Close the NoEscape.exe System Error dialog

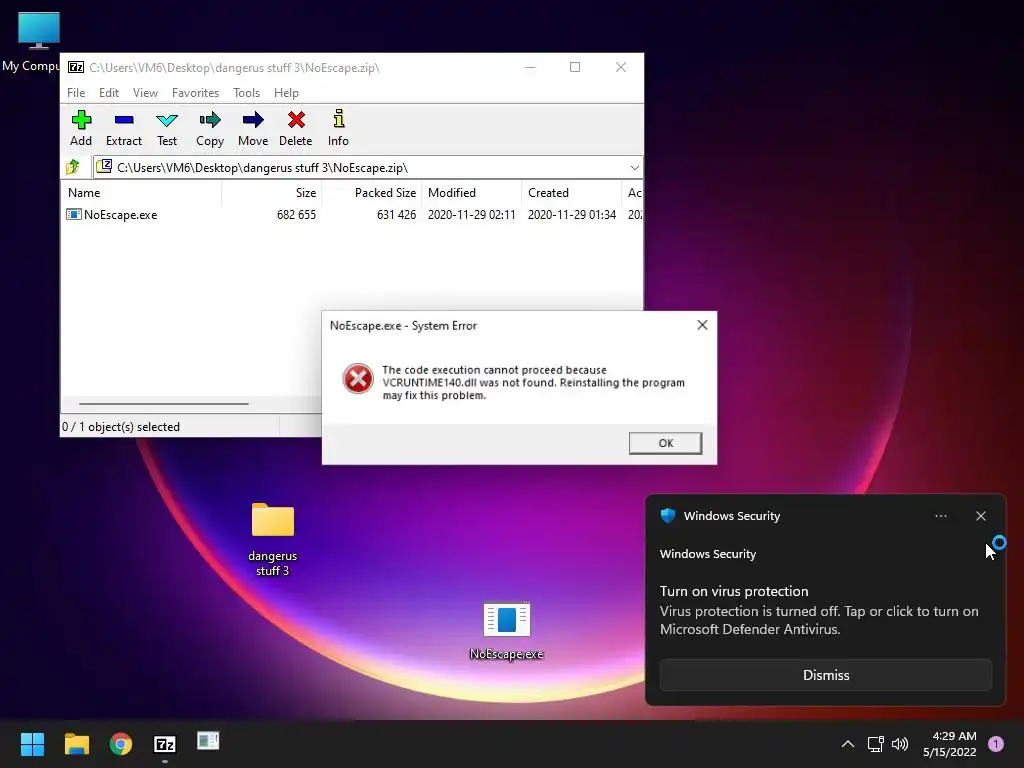click(x=702, y=325)
